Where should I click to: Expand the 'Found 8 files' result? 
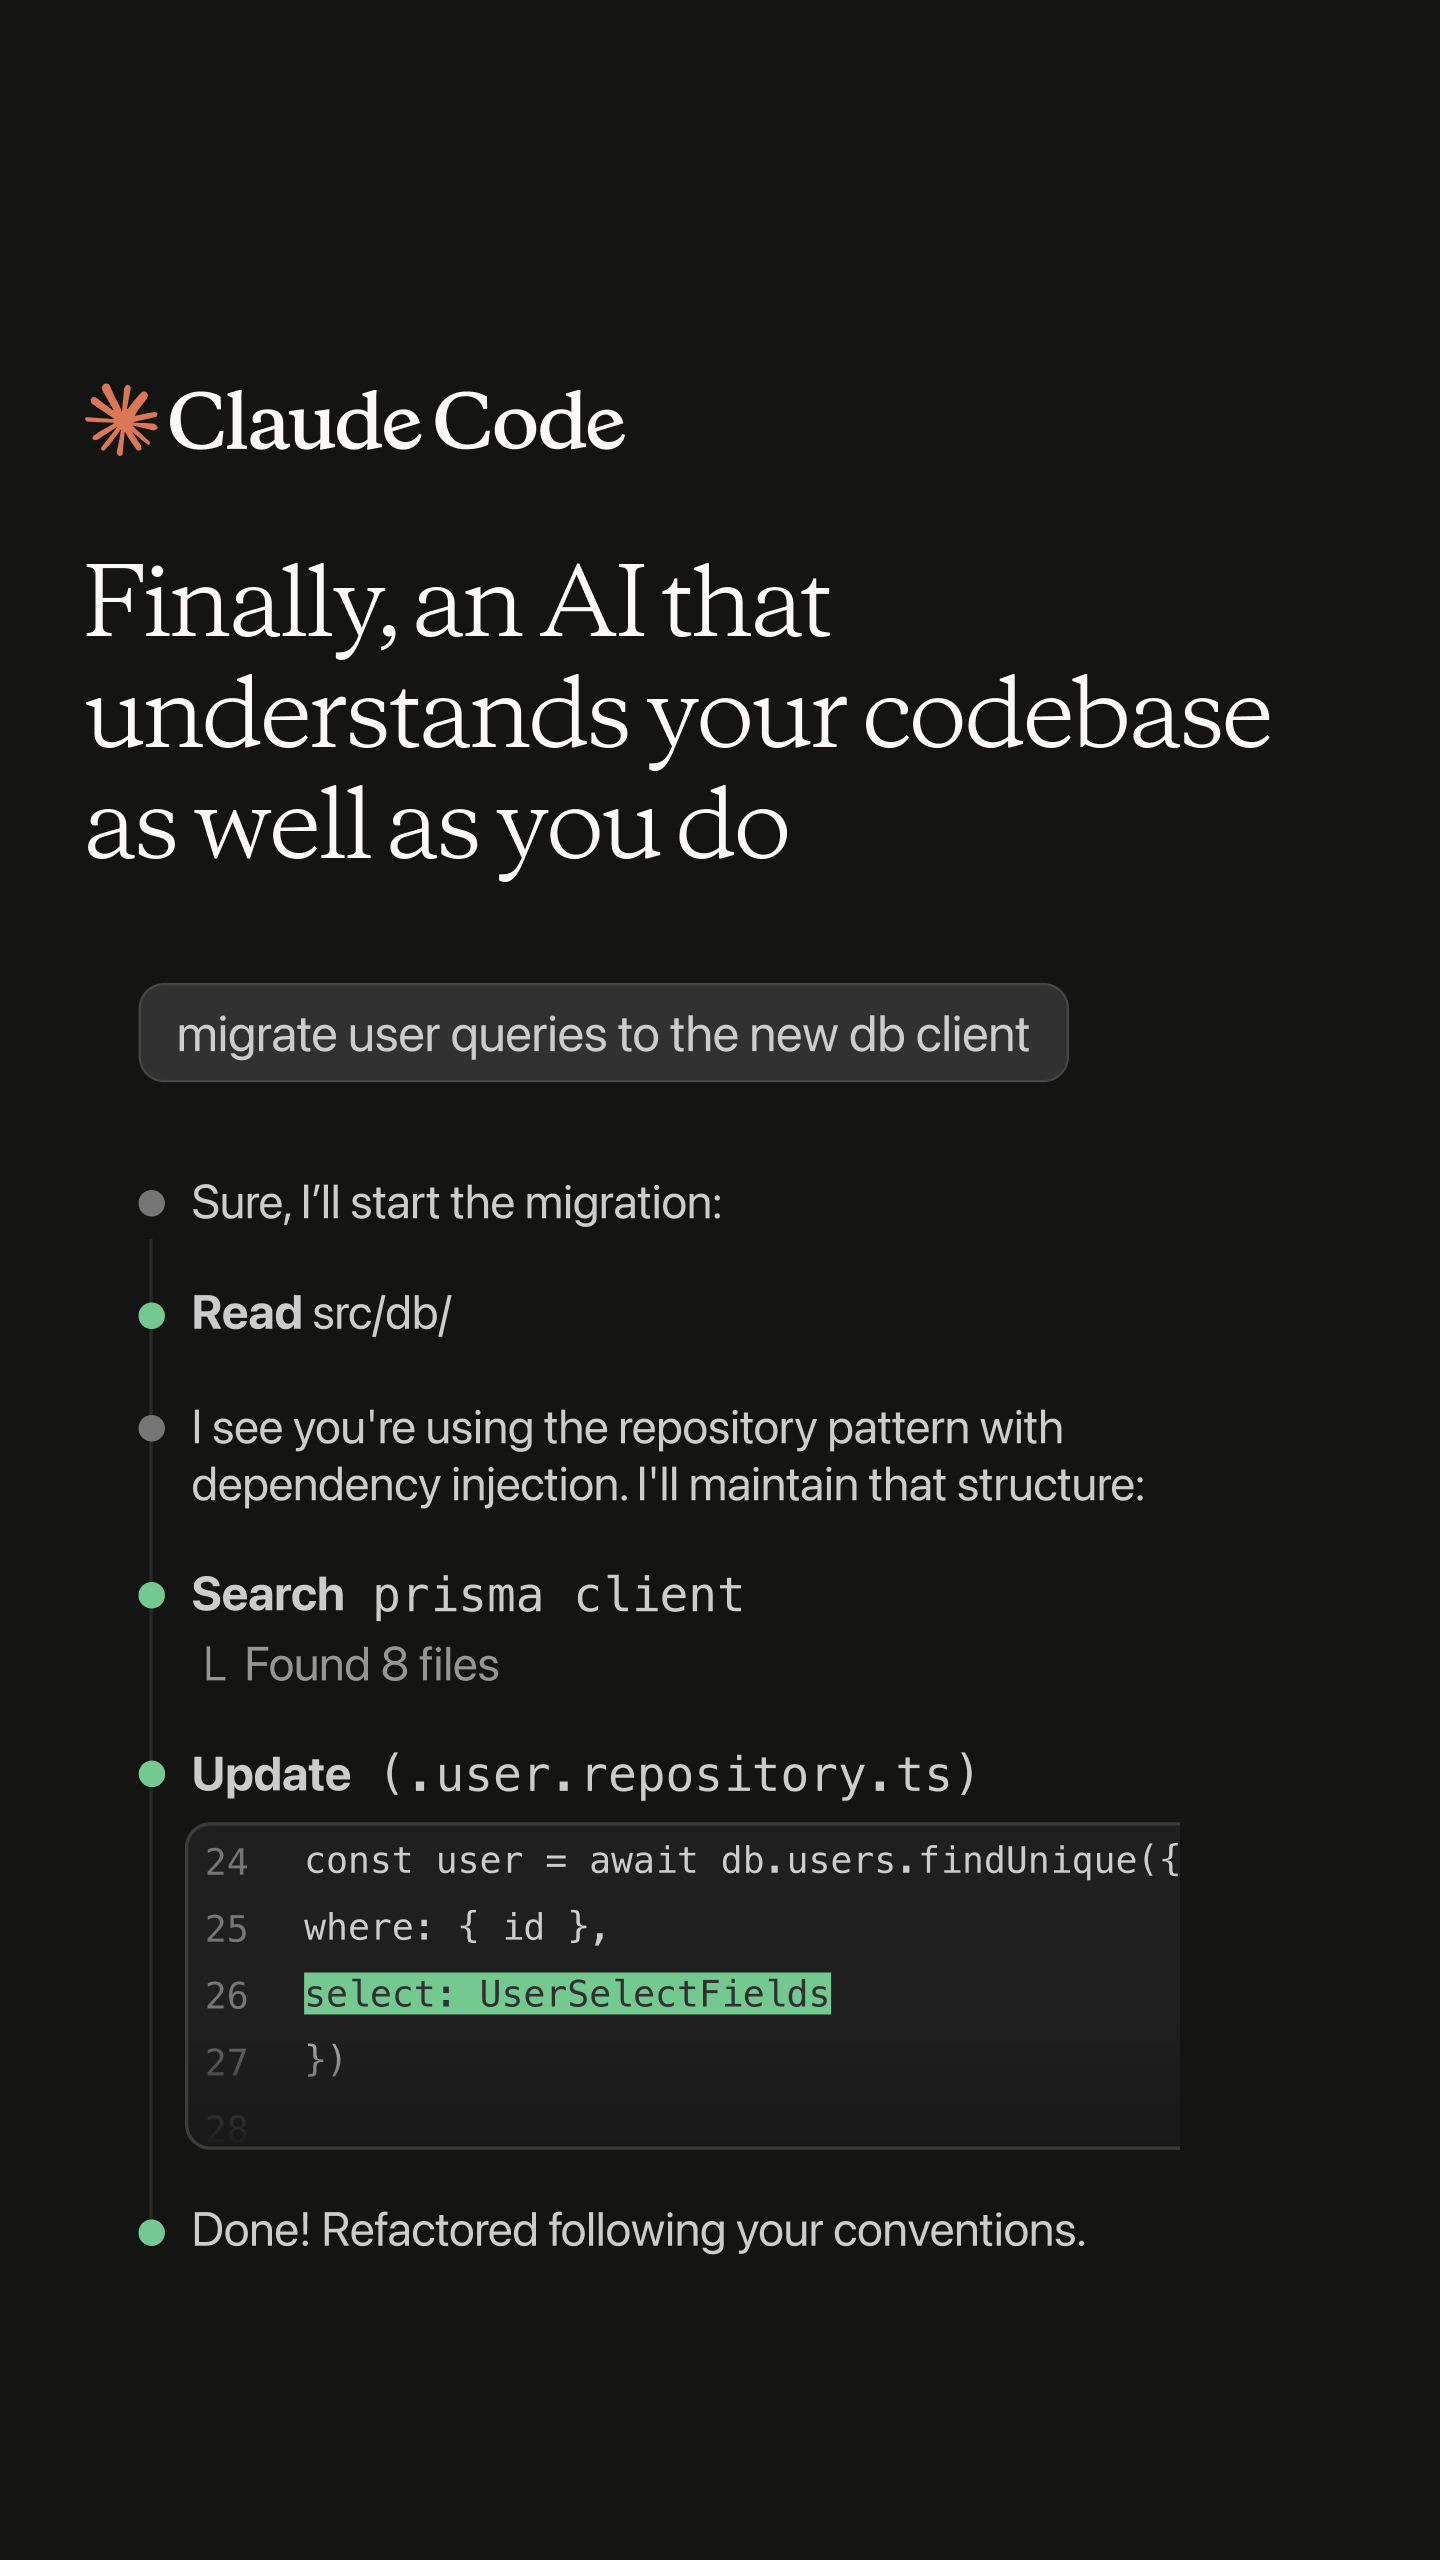351,1665
